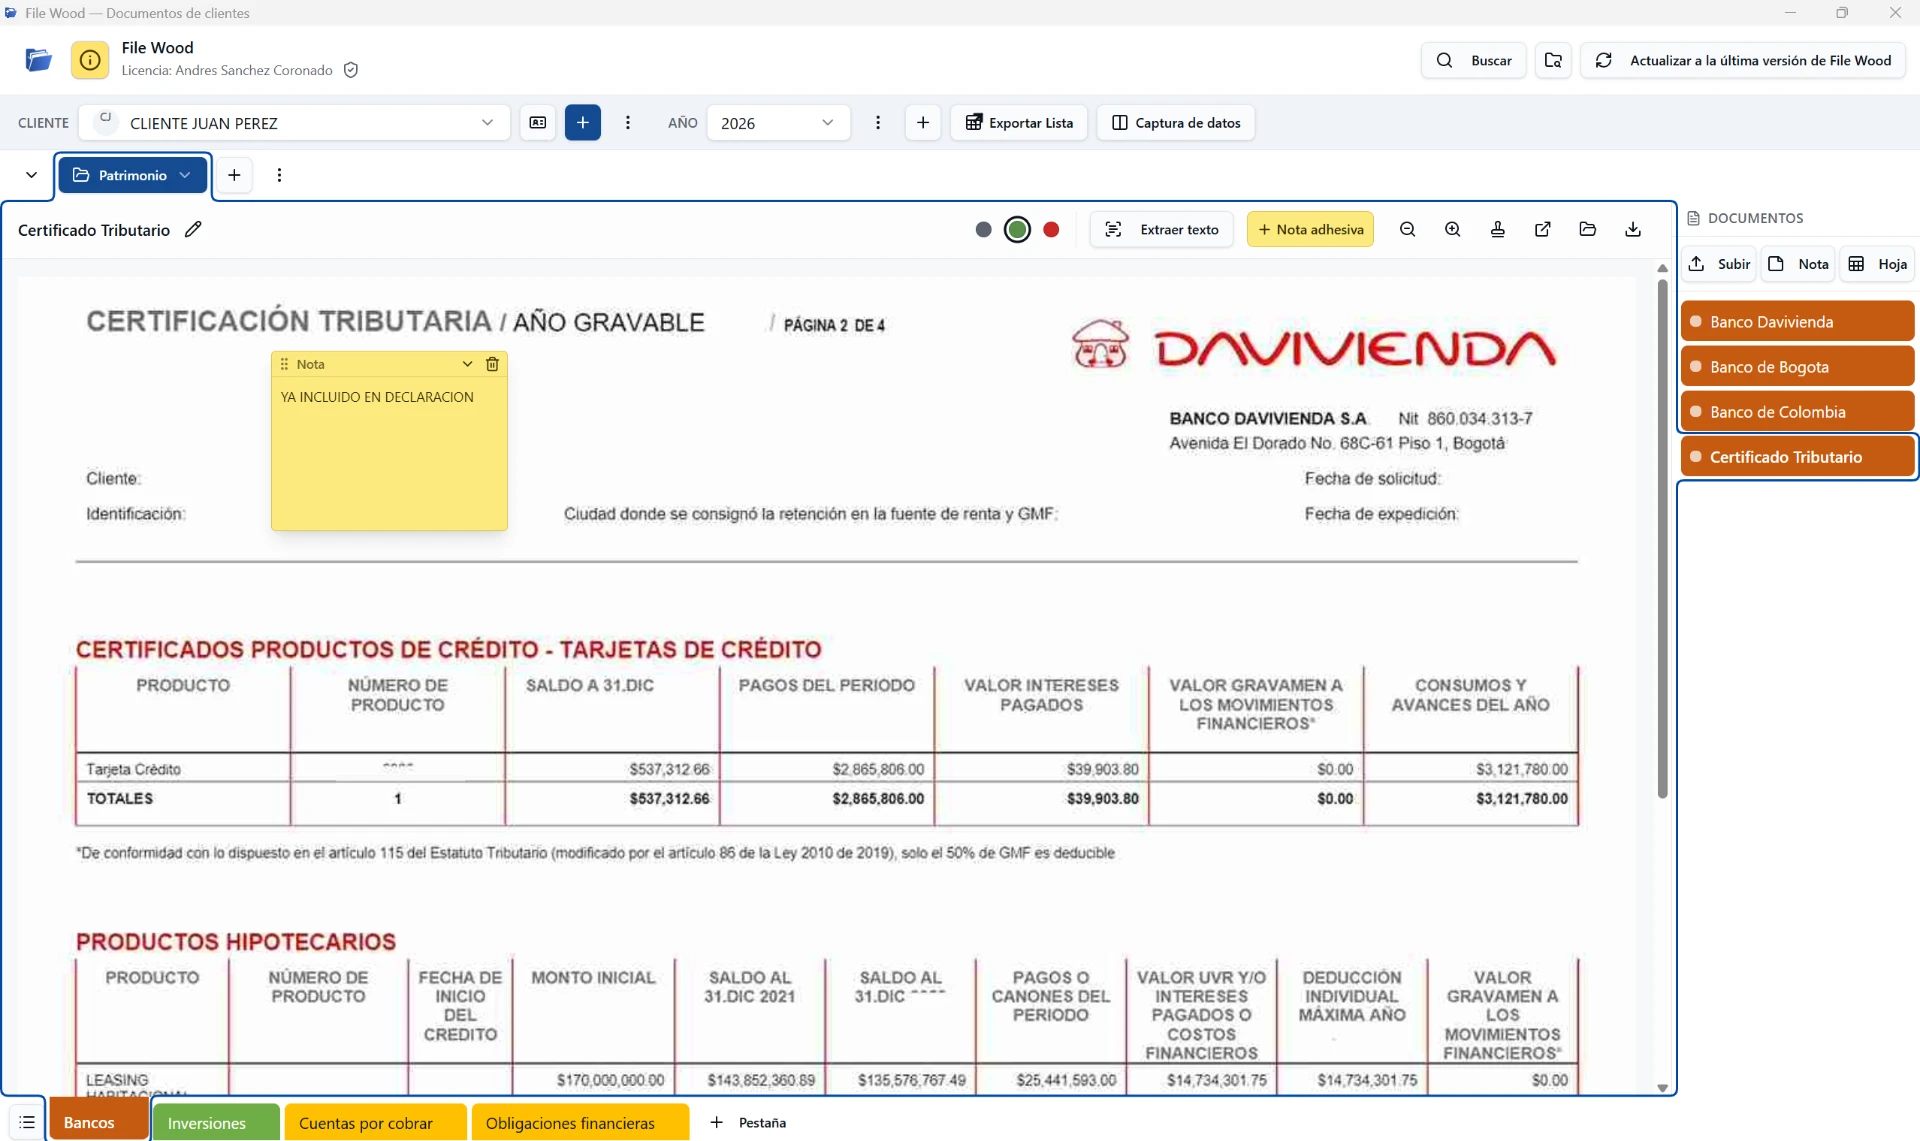Open folder options three-dot menu beside Patrimonio
The width and height of the screenshot is (1920, 1141).
tap(279, 175)
